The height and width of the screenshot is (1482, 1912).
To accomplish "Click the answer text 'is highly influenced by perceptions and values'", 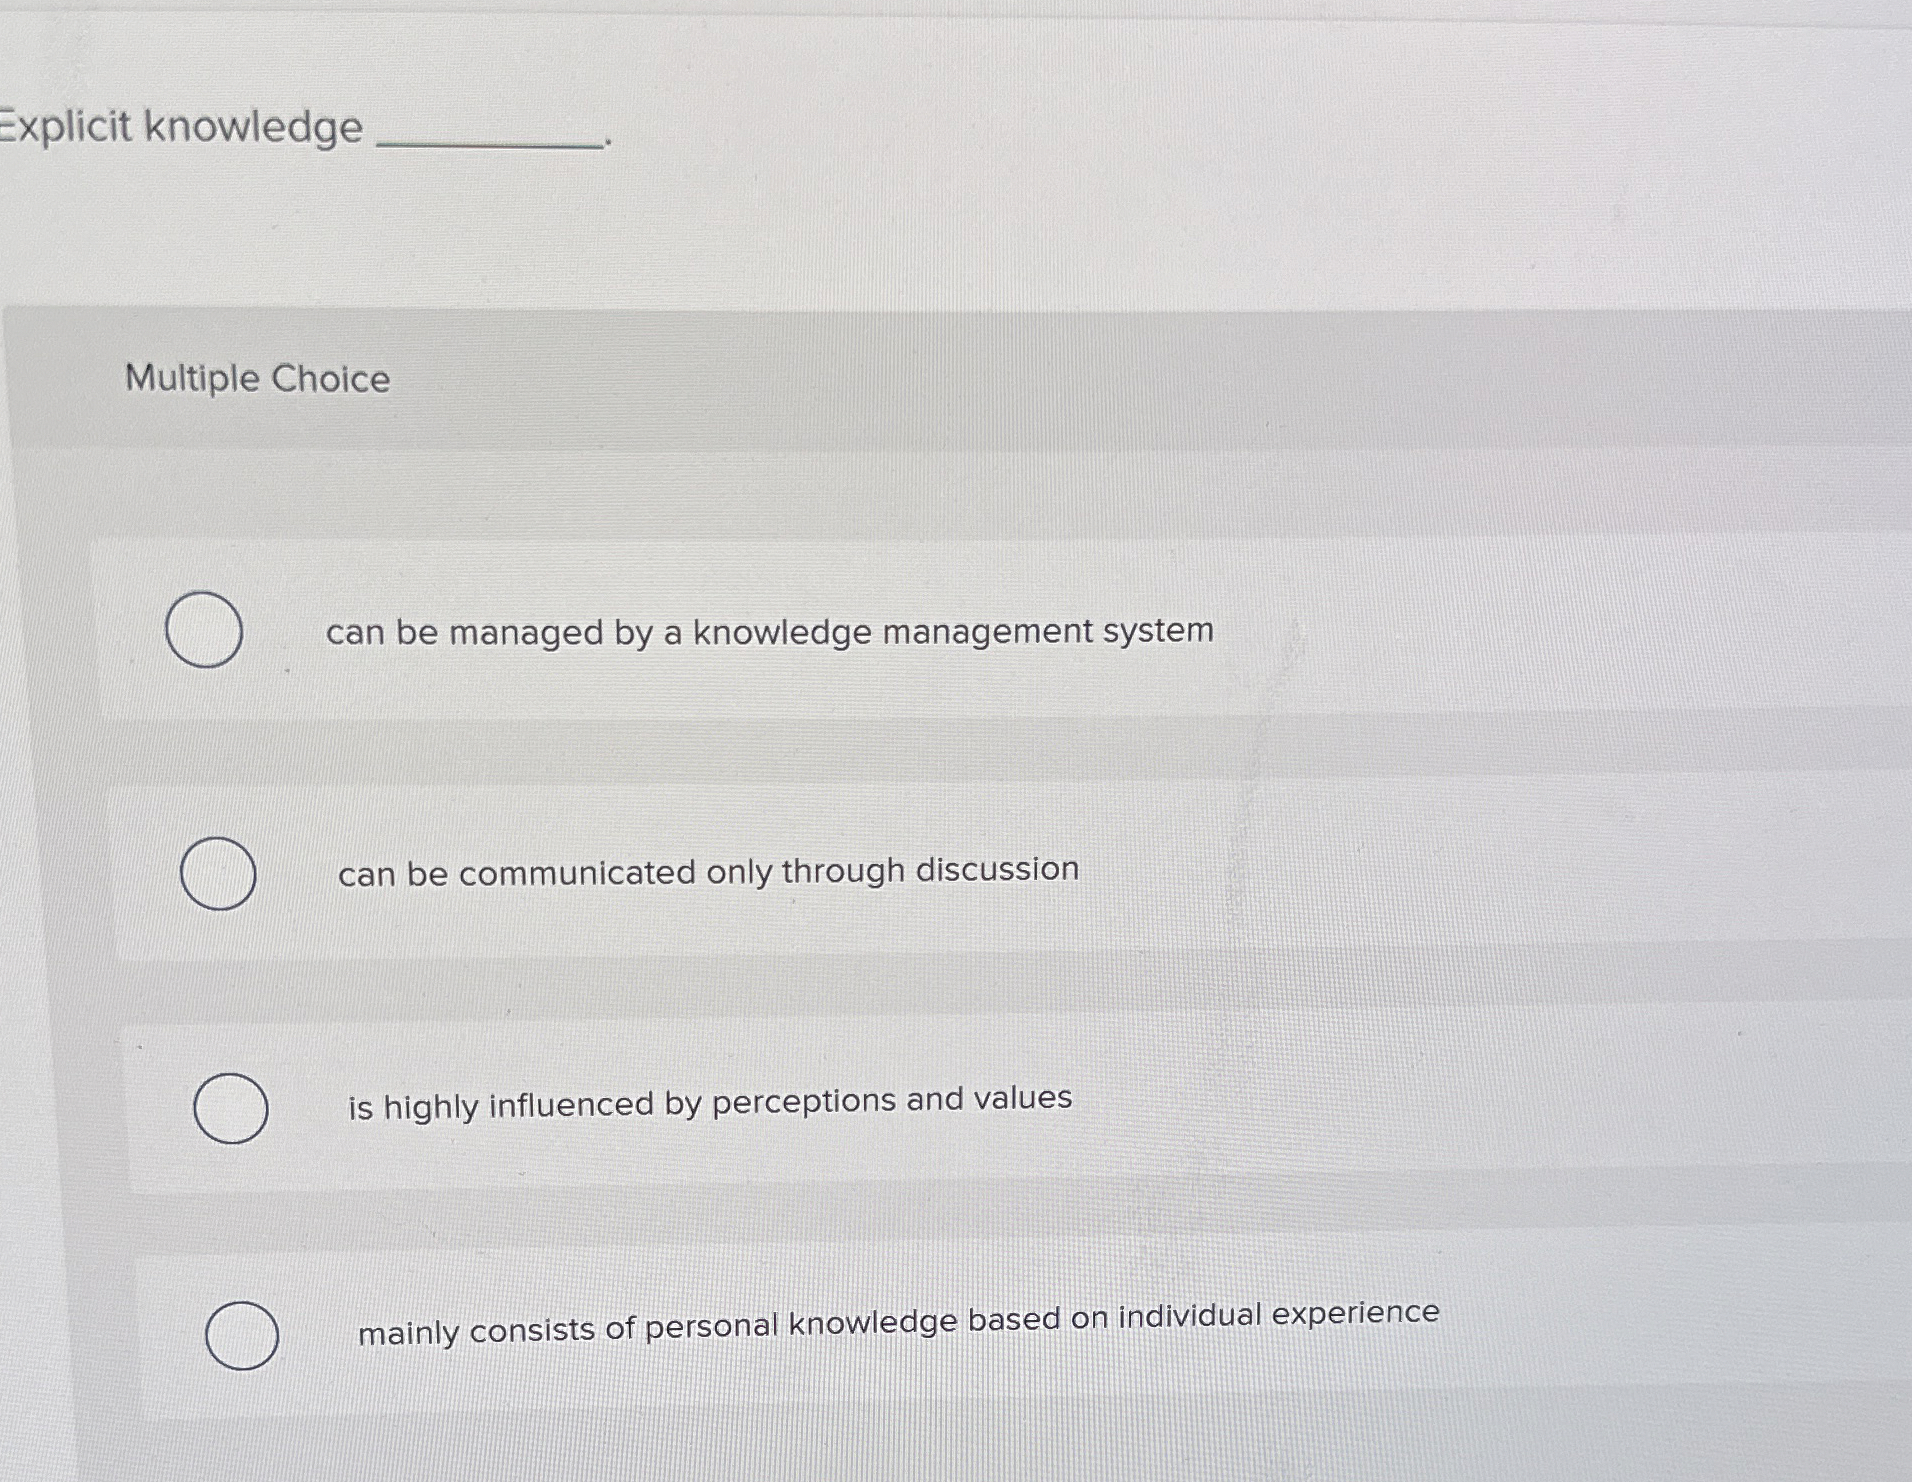I will click(710, 1101).
